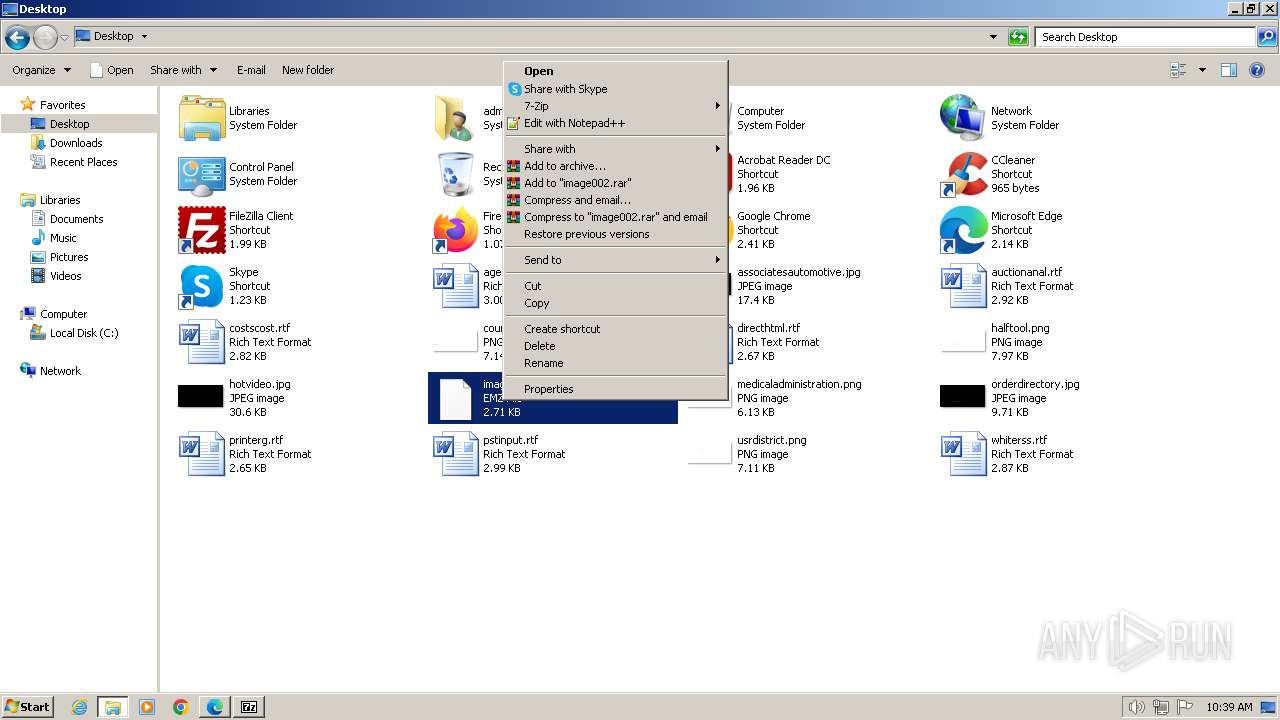Click into the Search Desktop field
This screenshot has height=720, width=1280.
(1145, 37)
